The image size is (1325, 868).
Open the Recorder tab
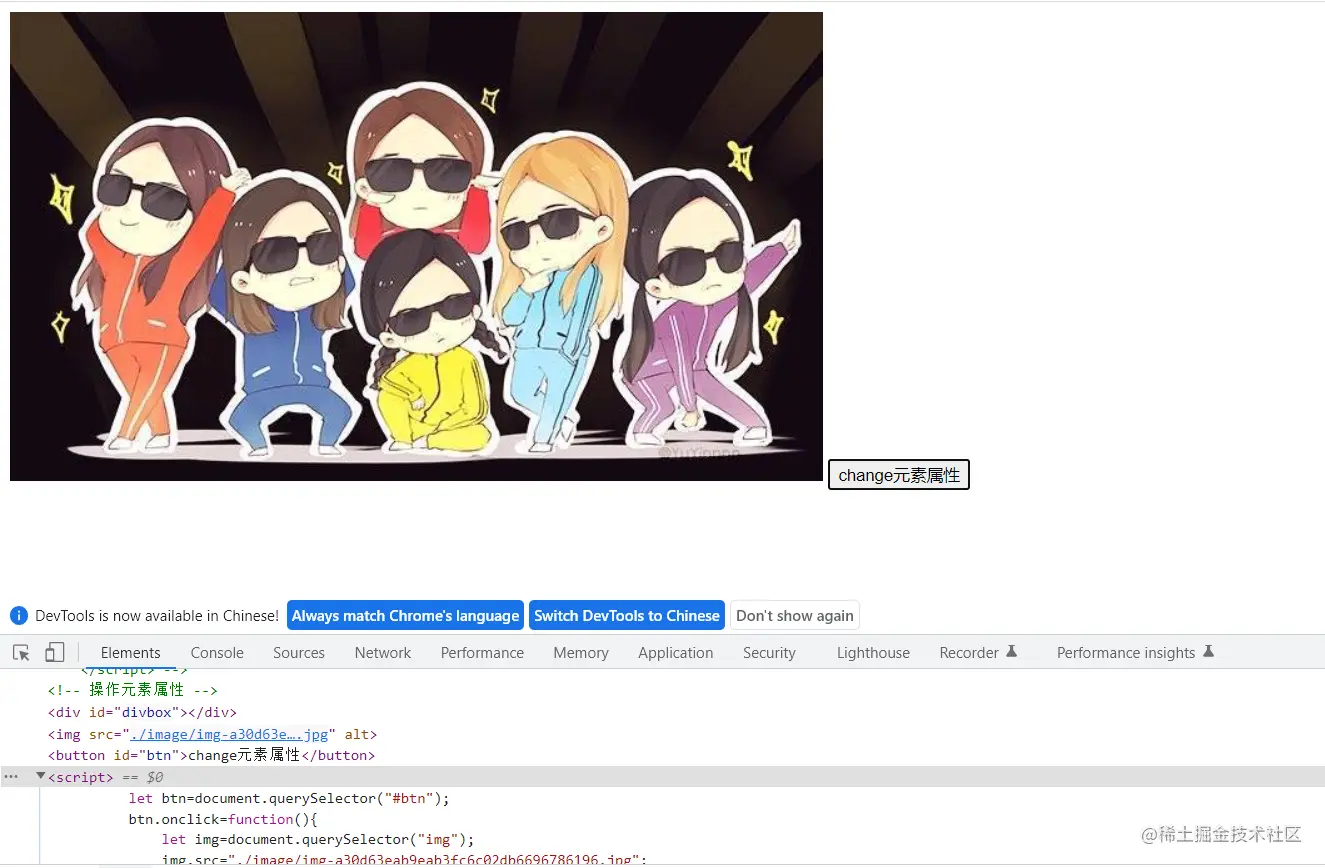click(978, 653)
